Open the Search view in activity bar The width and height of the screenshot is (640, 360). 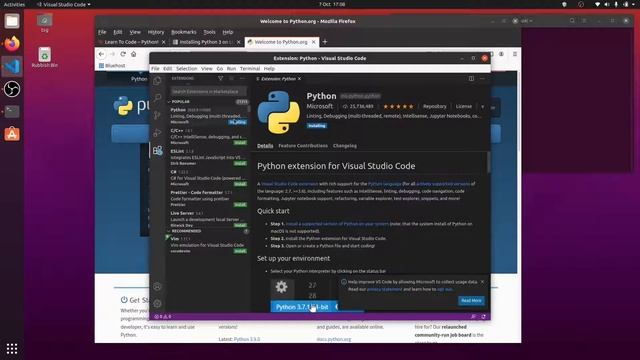pos(157,98)
